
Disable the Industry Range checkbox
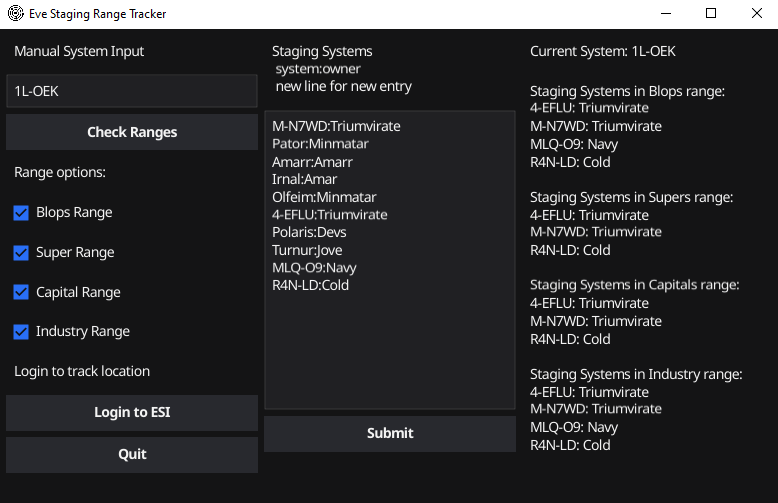click(21, 331)
